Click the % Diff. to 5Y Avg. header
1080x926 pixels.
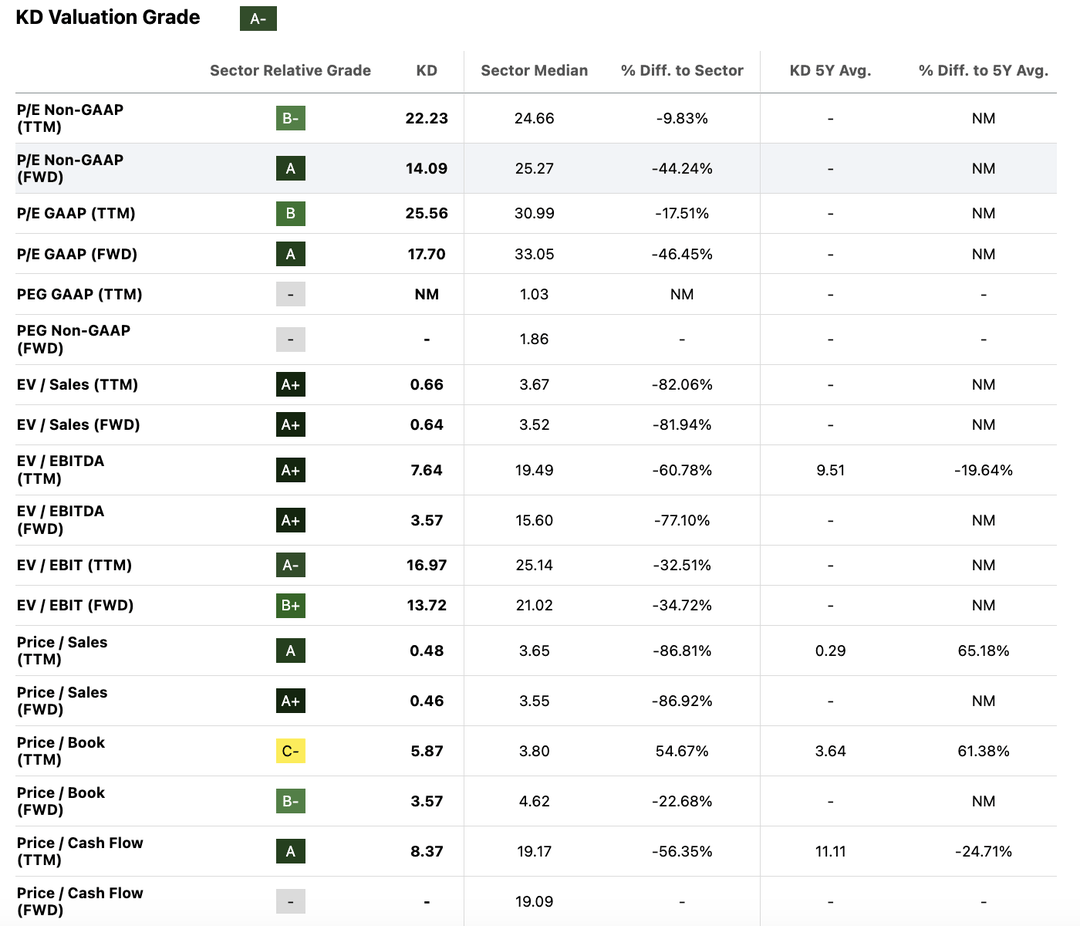point(983,71)
